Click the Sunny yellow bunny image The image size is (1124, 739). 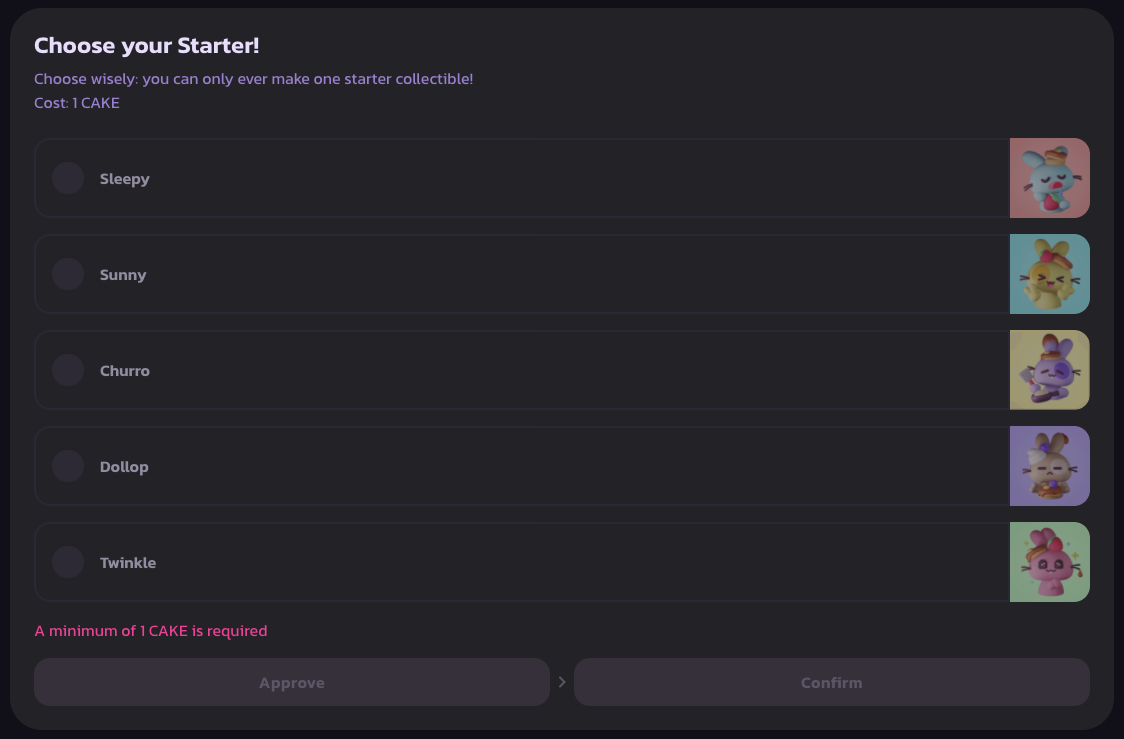[1049, 274]
